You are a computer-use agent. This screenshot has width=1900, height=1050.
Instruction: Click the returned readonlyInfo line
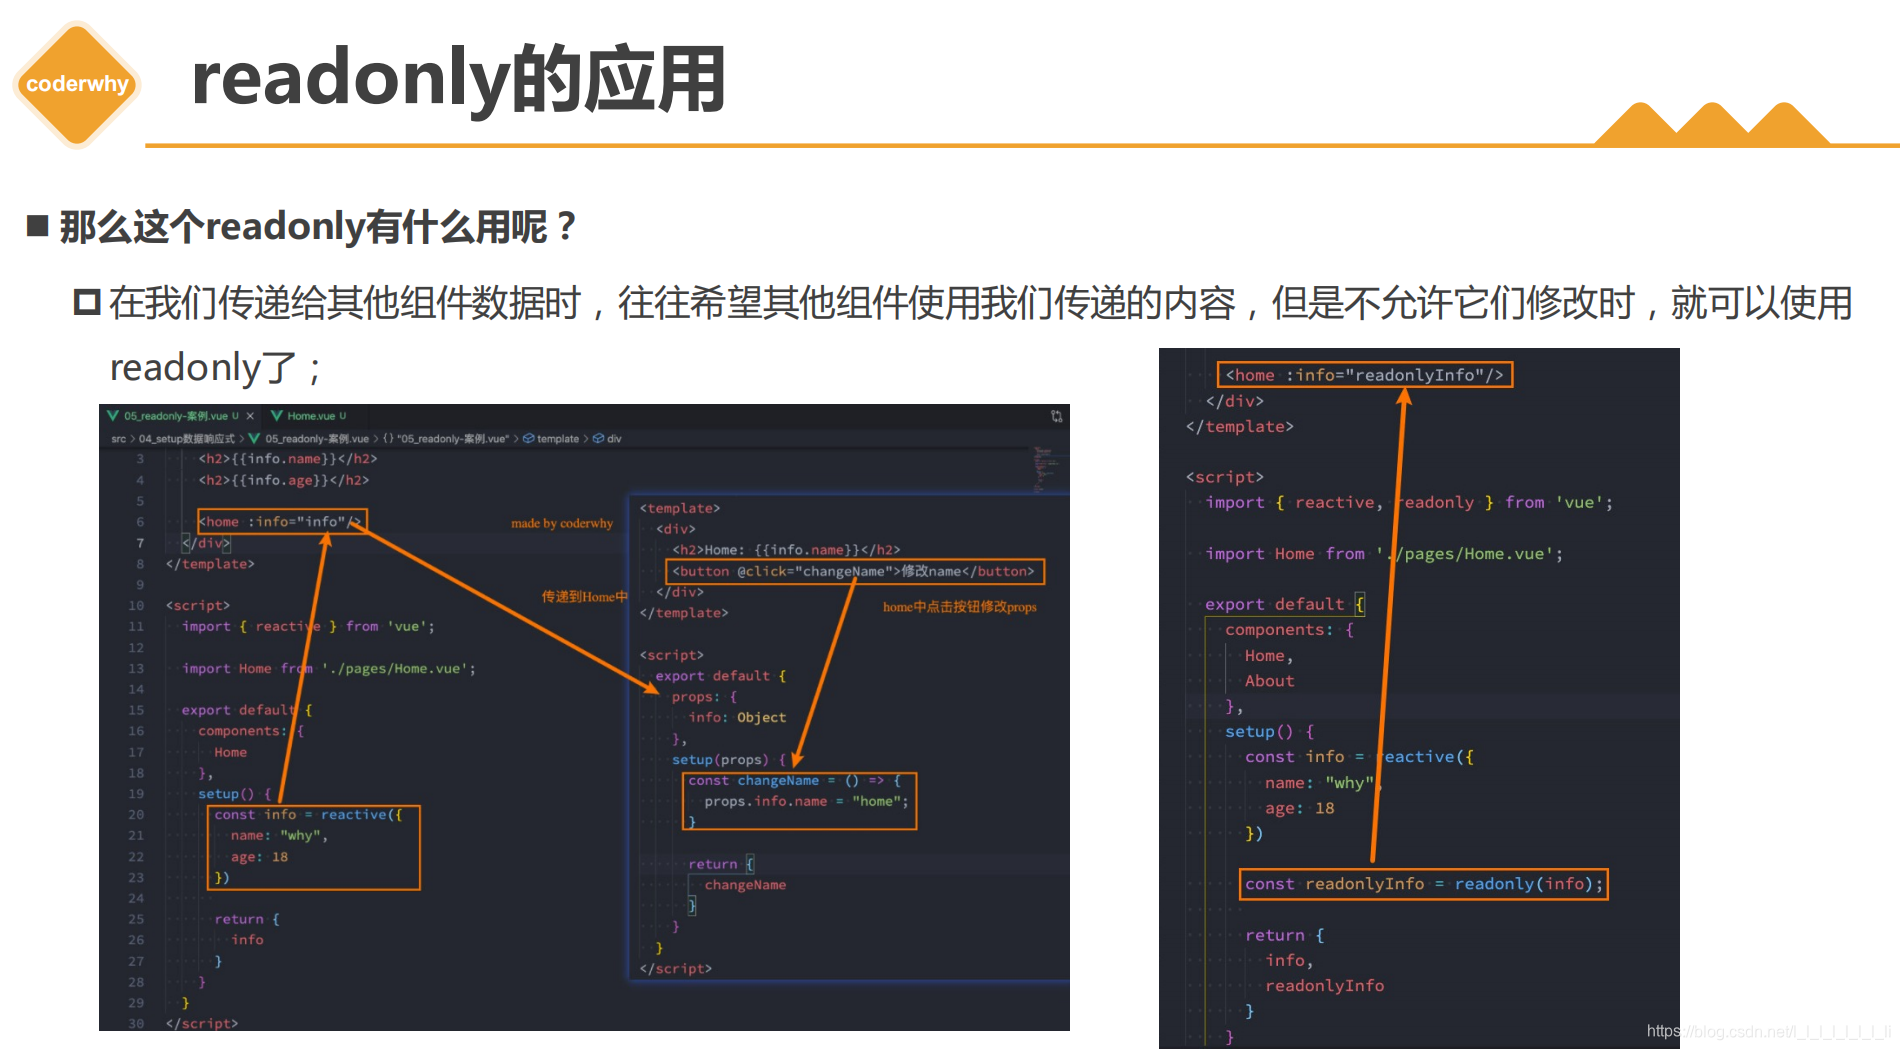[1324, 986]
